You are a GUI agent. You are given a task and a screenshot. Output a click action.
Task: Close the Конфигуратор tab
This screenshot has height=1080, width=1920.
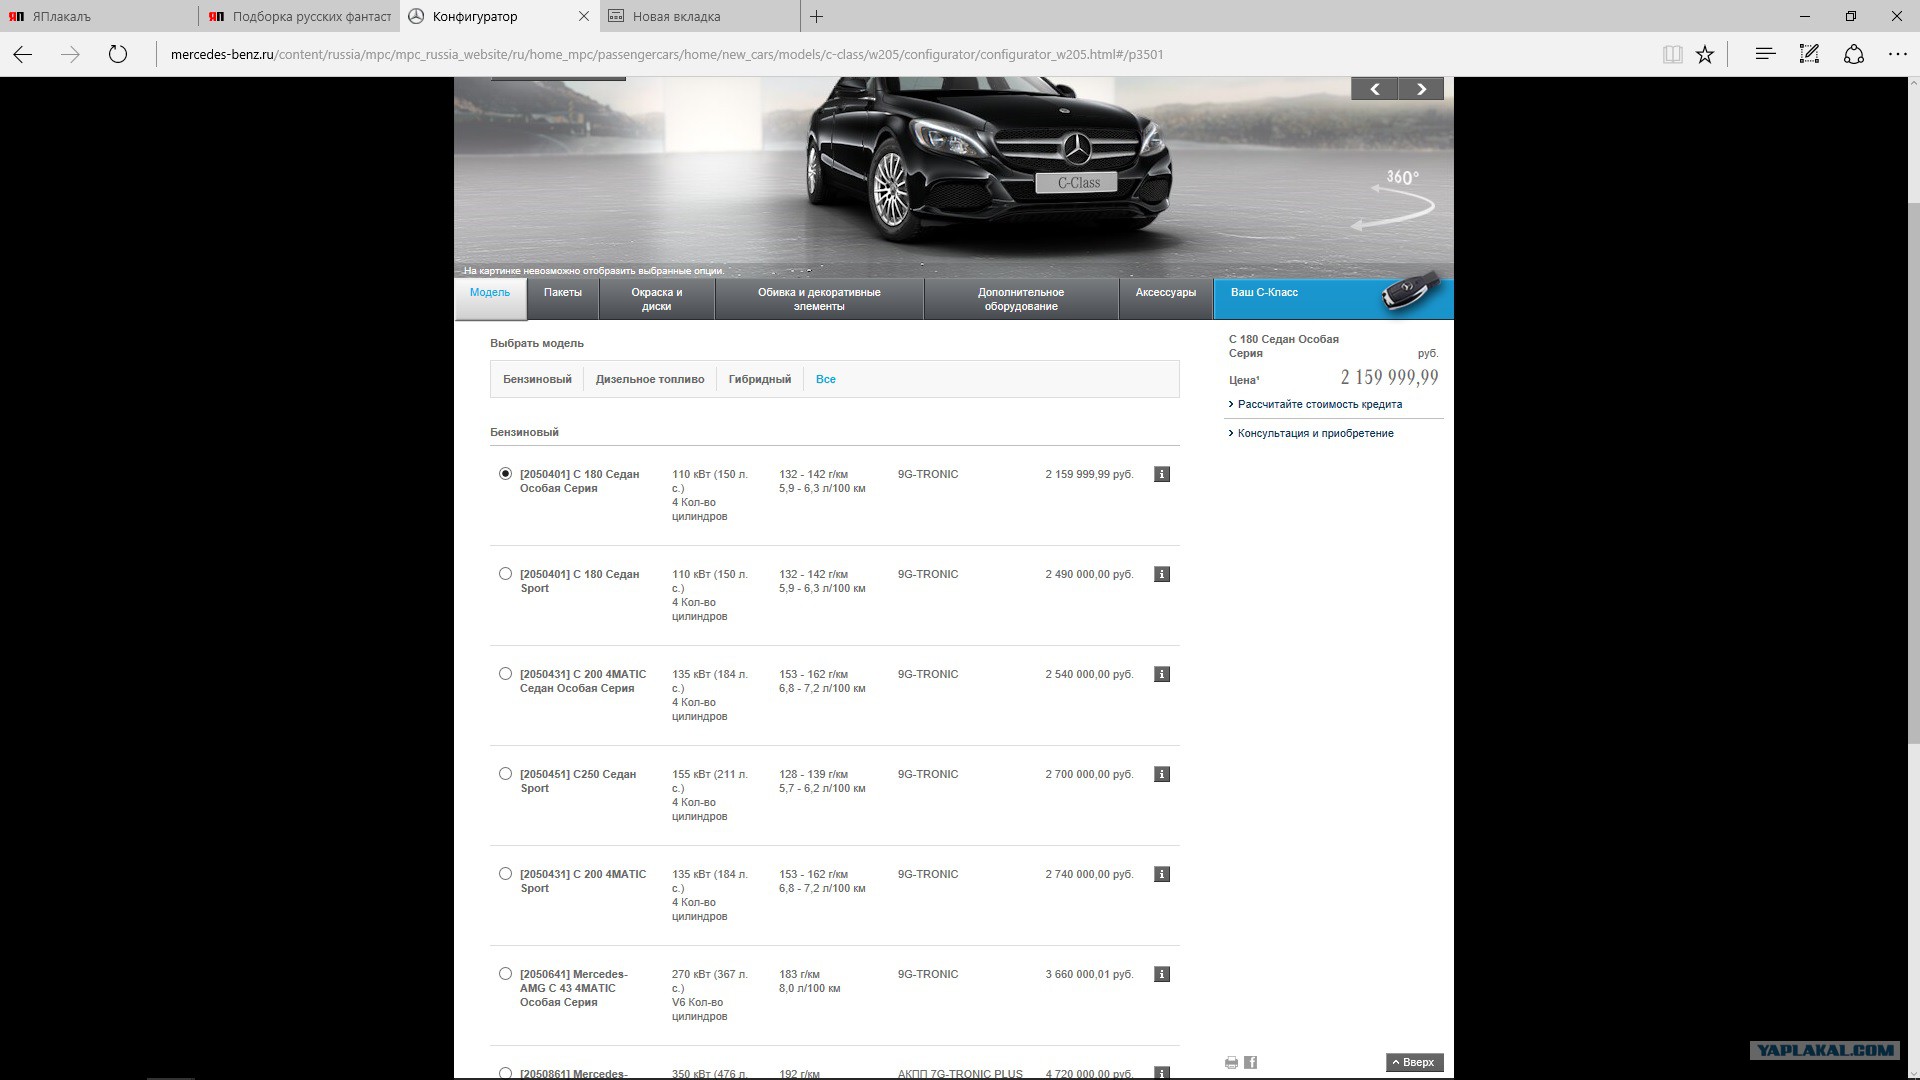pyautogui.click(x=584, y=16)
